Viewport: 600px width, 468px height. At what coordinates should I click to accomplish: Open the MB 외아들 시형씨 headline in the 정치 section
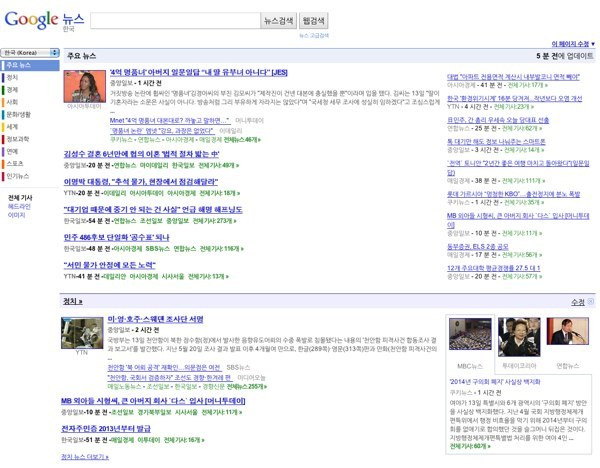pos(153,401)
